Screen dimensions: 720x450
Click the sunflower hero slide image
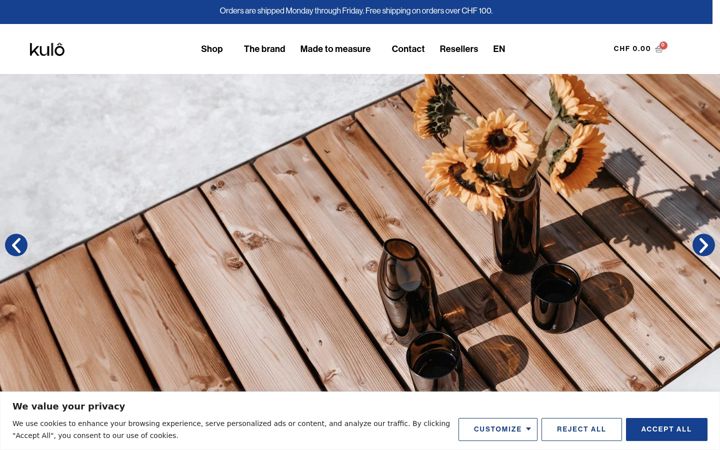(x=360, y=233)
